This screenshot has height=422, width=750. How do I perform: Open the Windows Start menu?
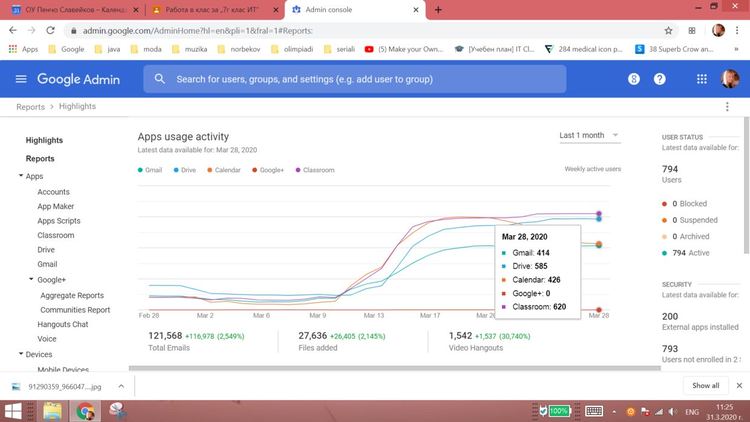point(13,411)
